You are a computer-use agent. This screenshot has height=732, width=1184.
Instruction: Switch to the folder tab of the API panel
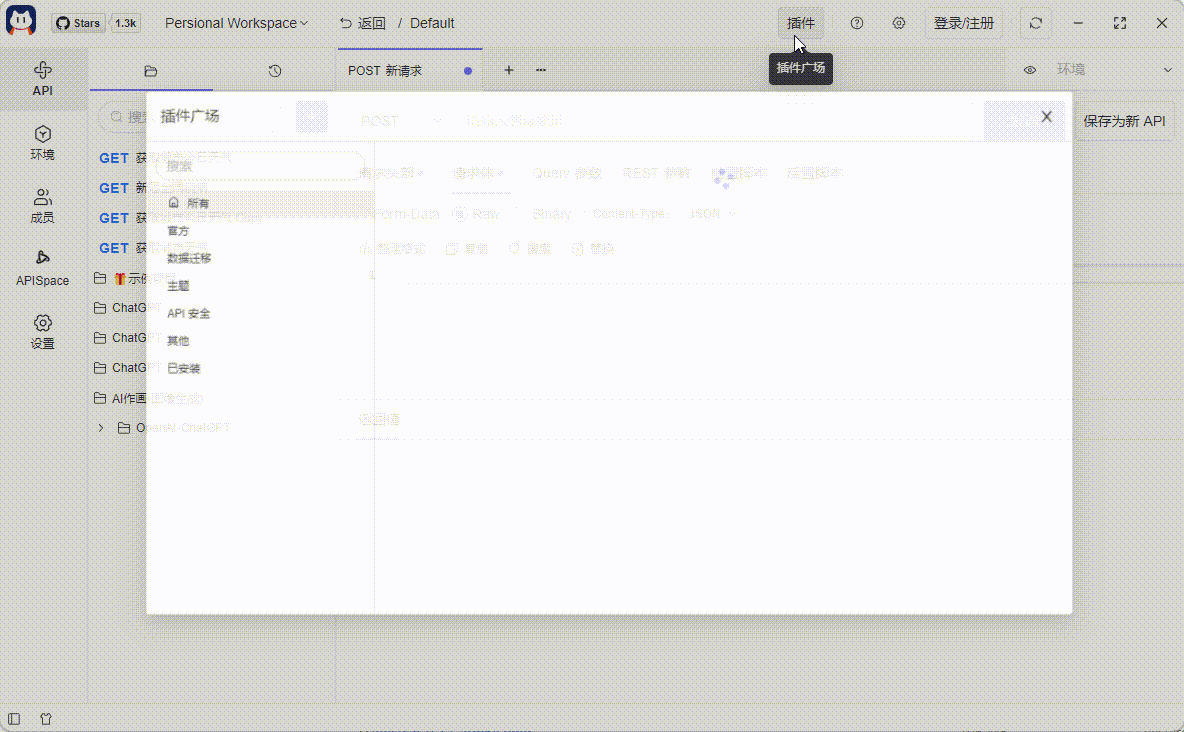[x=151, y=71]
